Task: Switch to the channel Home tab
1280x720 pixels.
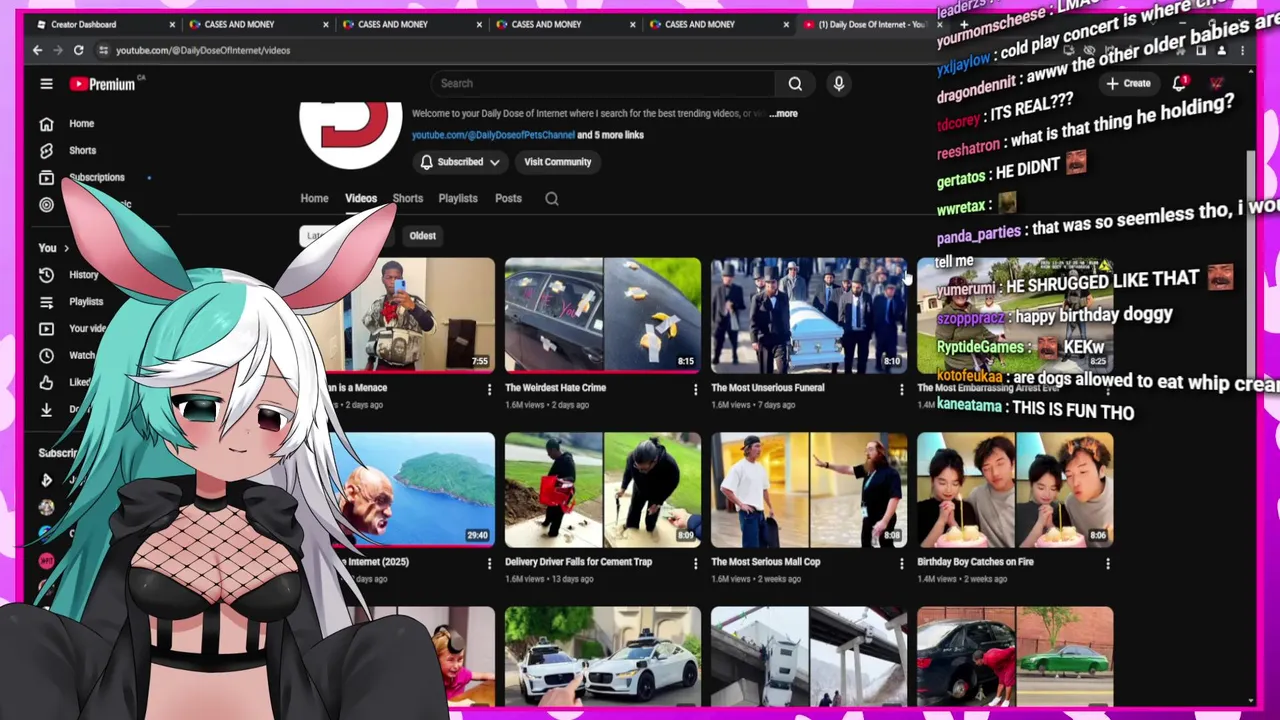Action: [314, 198]
